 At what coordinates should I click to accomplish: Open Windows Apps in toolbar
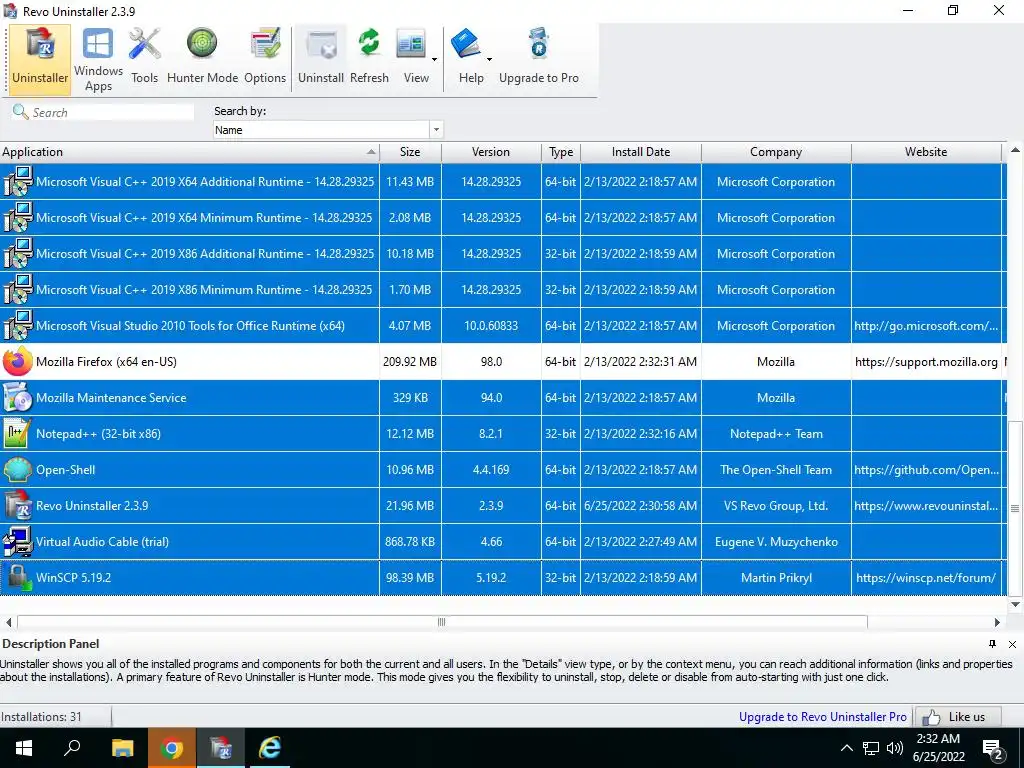[x=98, y=59]
